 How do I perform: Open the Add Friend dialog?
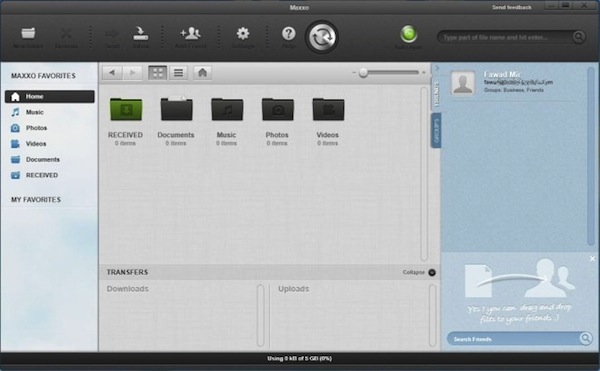click(x=190, y=33)
